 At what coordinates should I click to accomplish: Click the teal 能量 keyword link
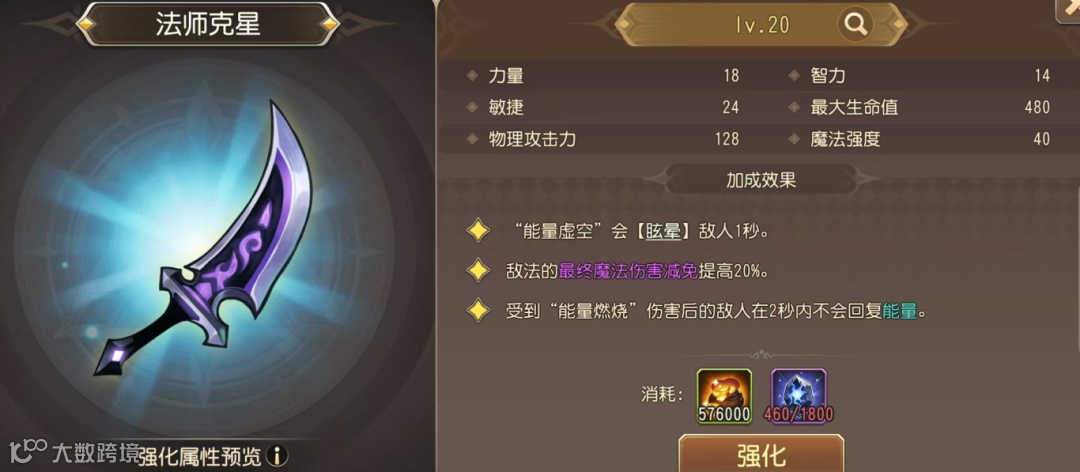900,311
